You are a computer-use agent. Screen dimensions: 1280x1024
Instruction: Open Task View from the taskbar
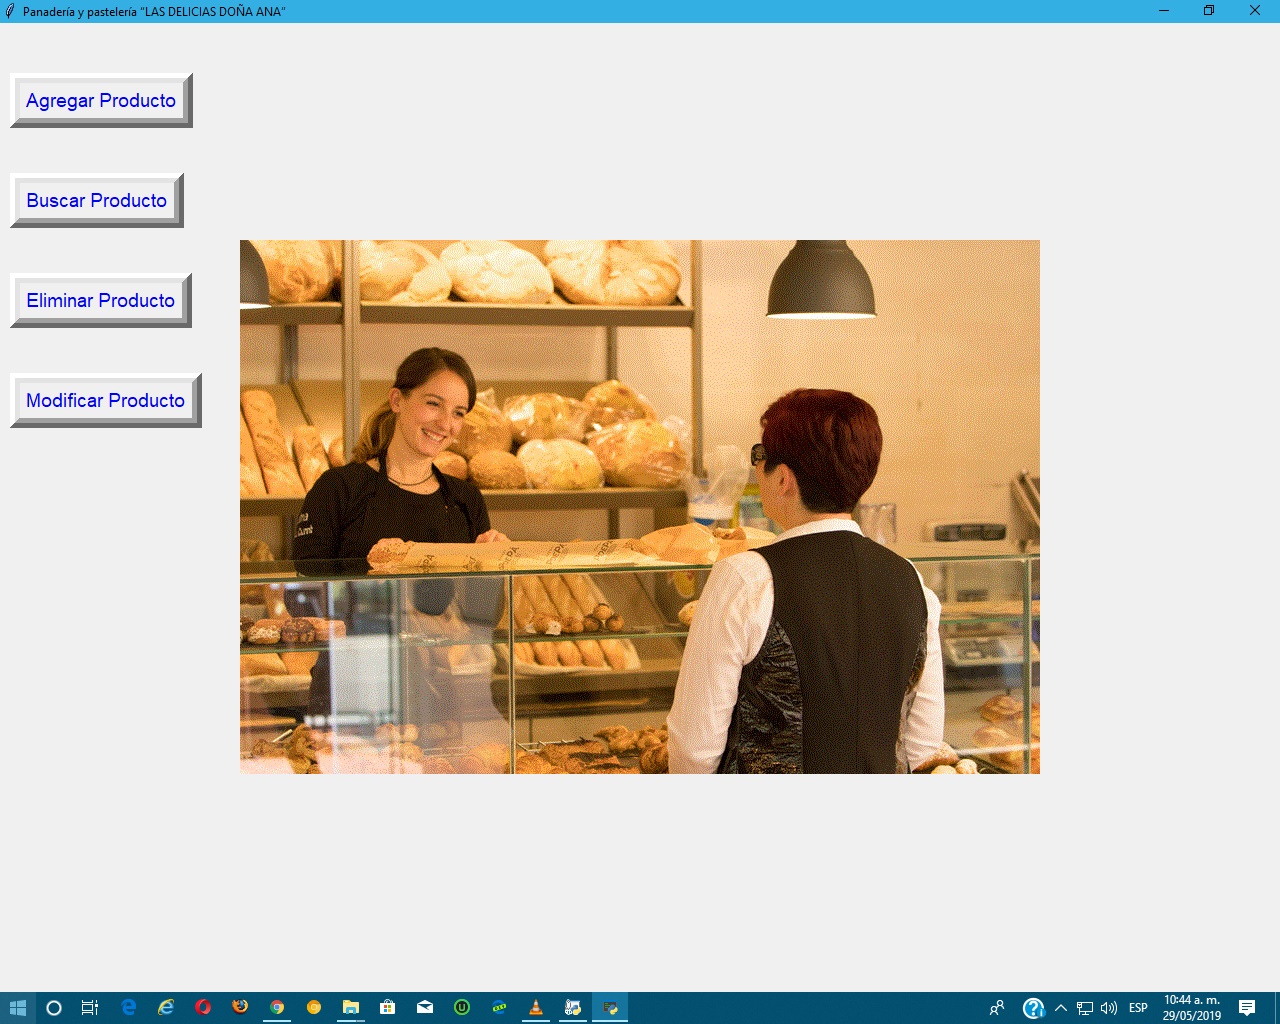(x=90, y=1007)
